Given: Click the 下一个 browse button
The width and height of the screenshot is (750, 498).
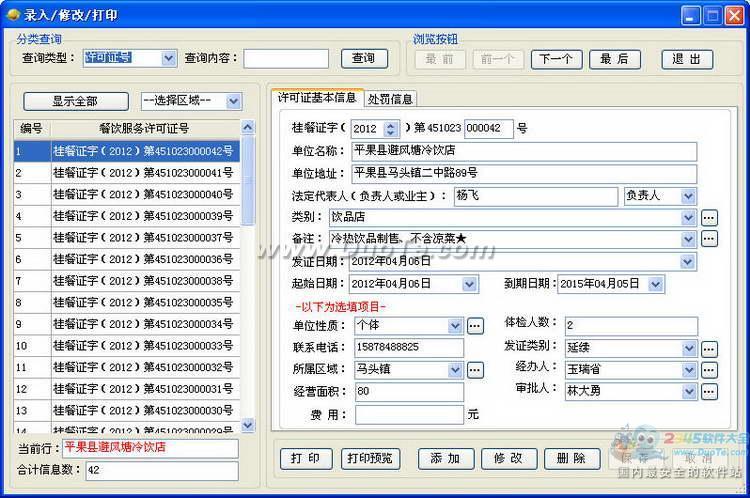Looking at the screenshot, I should pos(556,59).
